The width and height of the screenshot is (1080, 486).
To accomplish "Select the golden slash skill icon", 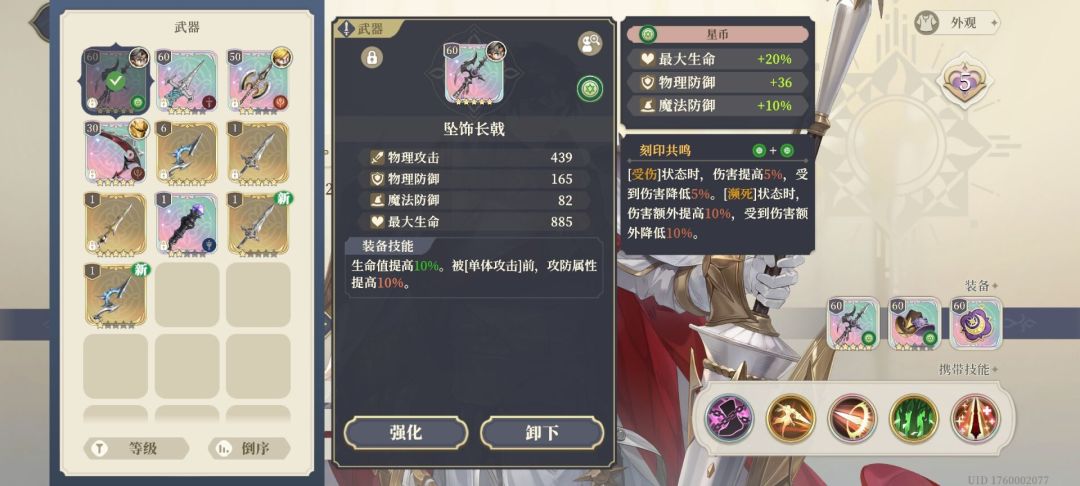I will 791,418.
